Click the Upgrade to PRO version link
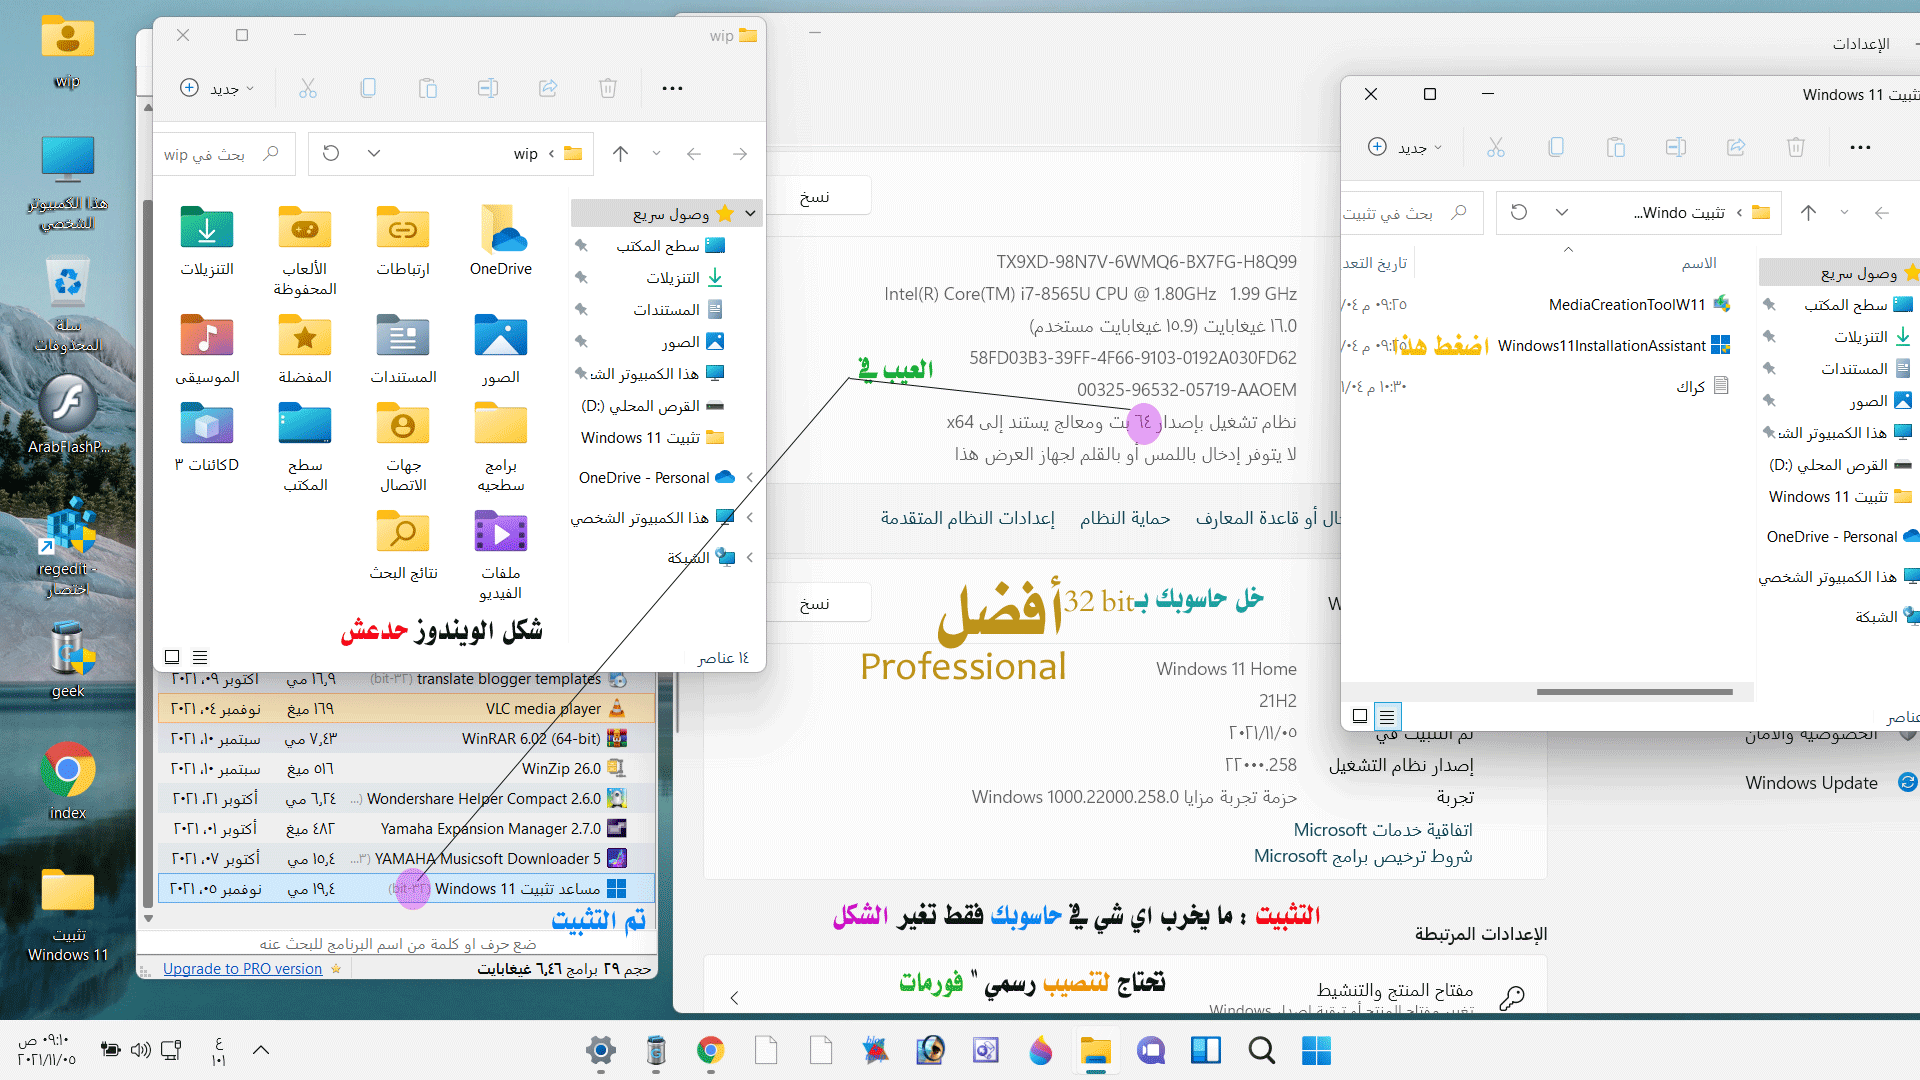The image size is (1920, 1080). click(x=242, y=969)
